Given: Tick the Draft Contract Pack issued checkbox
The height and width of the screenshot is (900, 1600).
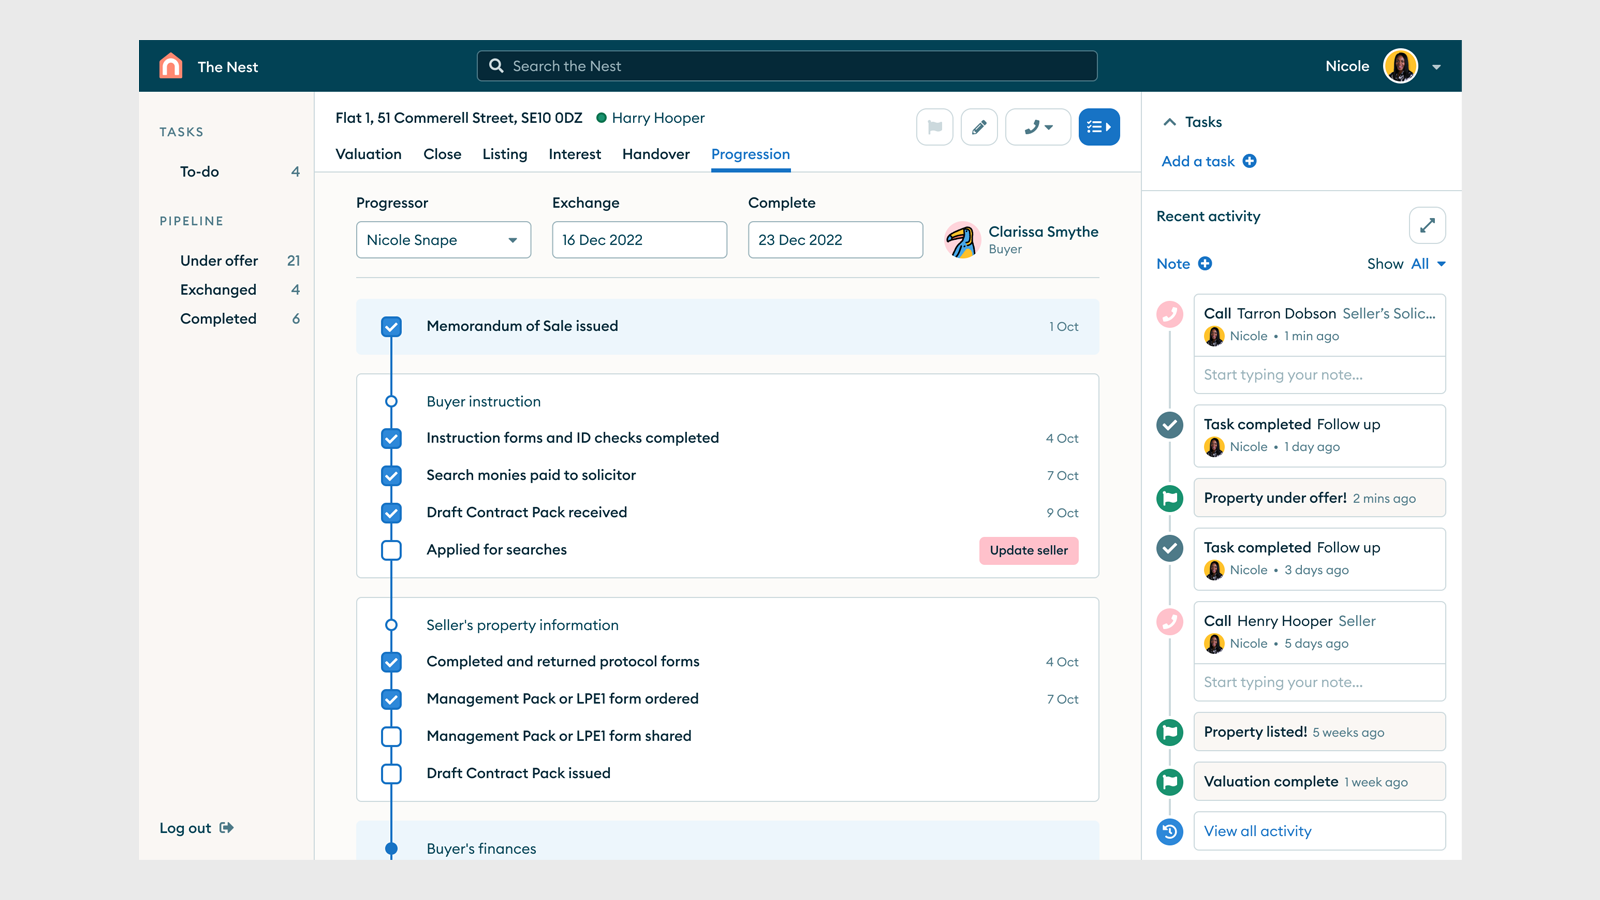Looking at the screenshot, I should (x=391, y=774).
